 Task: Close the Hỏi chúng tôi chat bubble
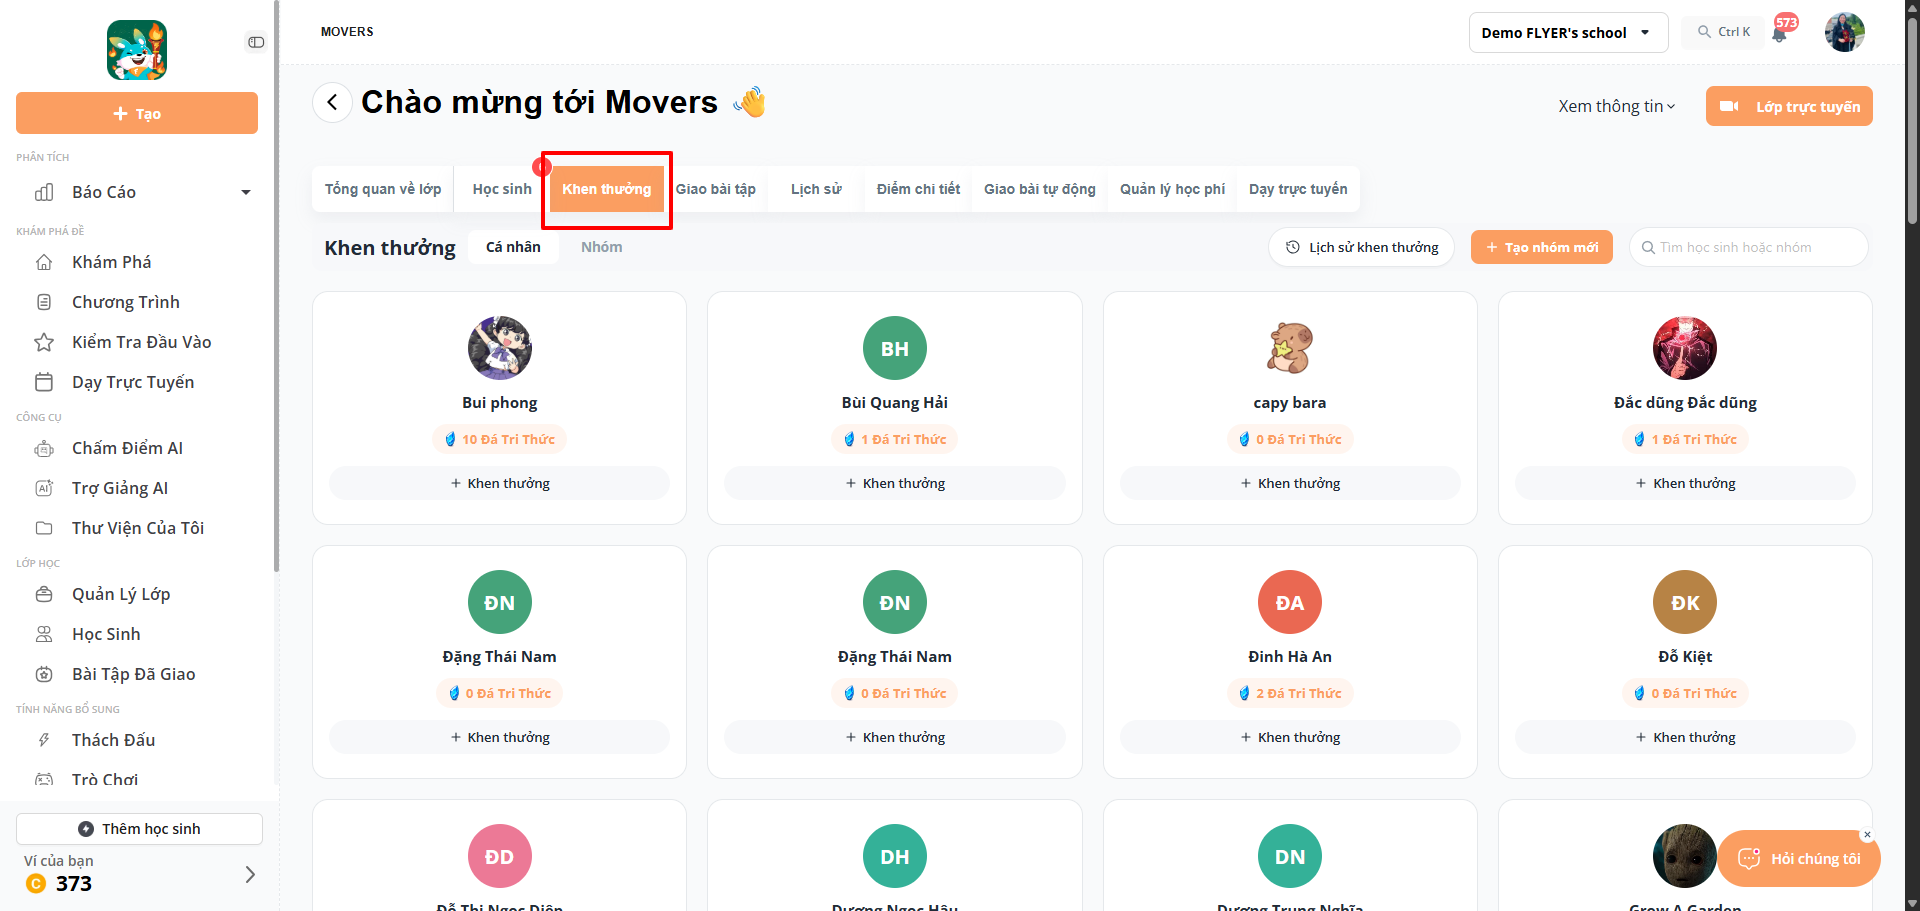[1867, 834]
